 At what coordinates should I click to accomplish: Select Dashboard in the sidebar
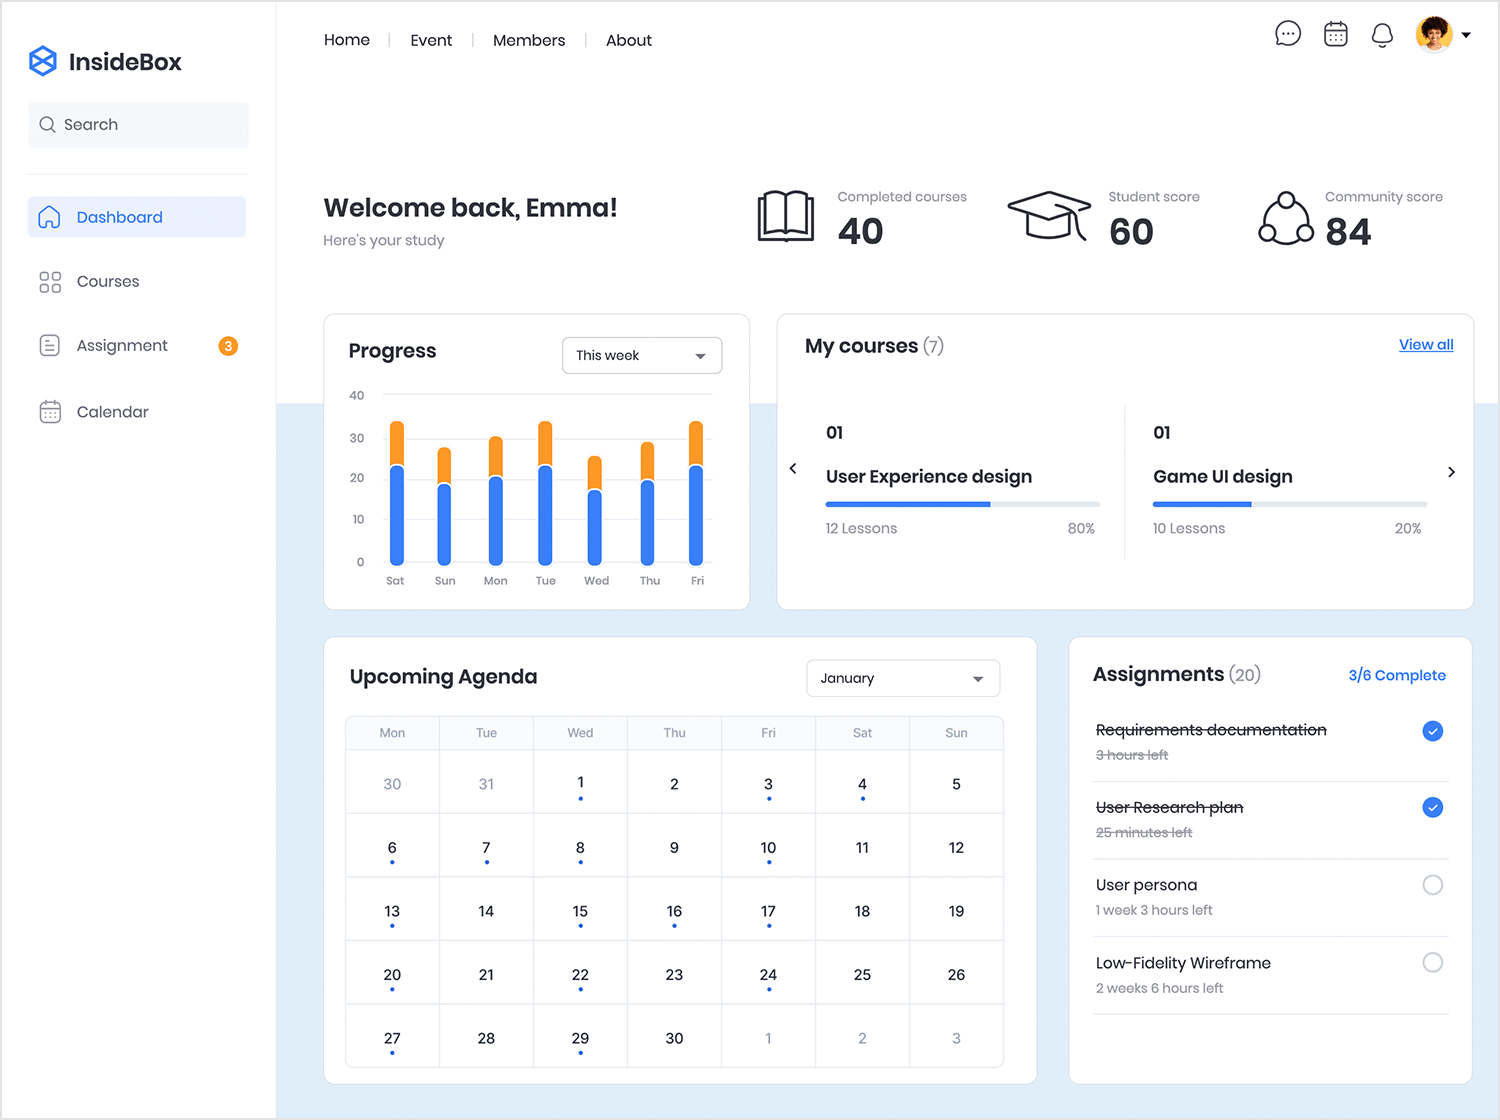[137, 217]
